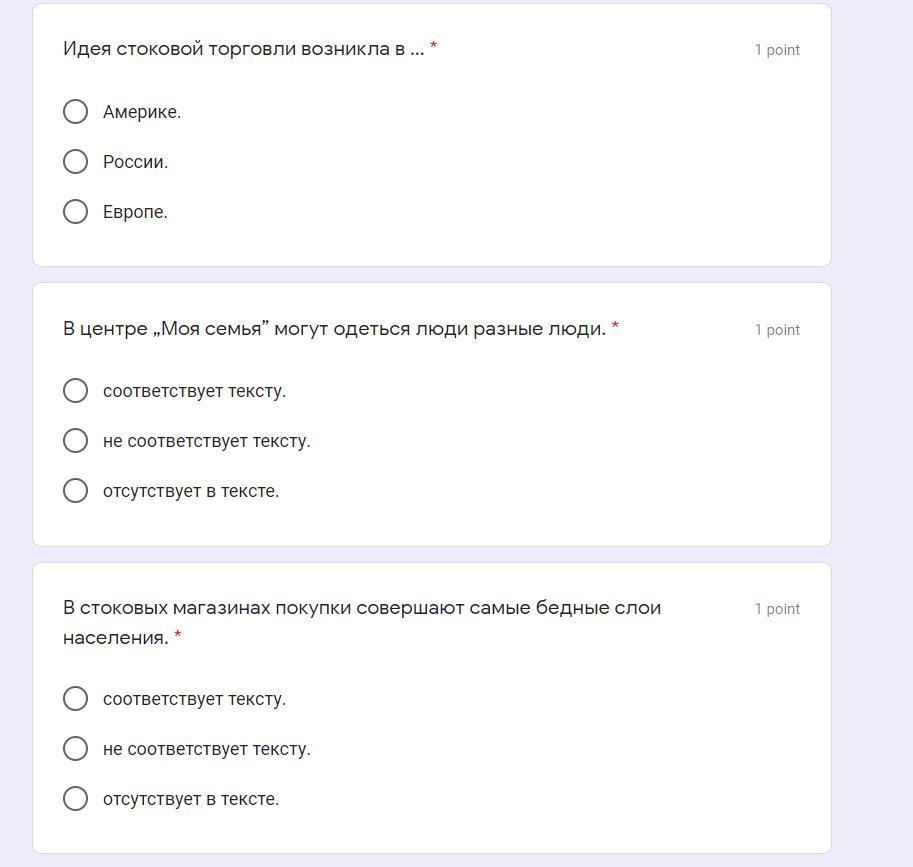Select the "Америке." radio button
This screenshot has width=913, height=867.
pyautogui.click(x=75, y=111)
